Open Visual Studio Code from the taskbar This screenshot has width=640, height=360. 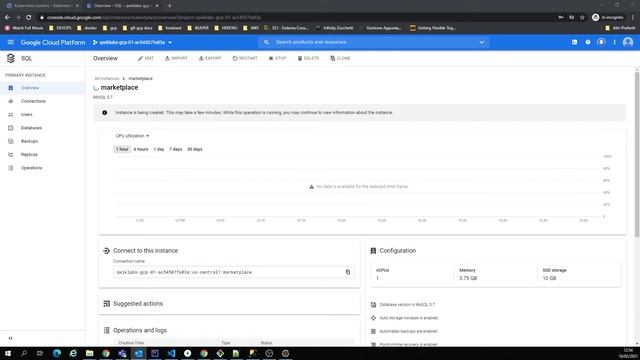click(x=171, y=353)
